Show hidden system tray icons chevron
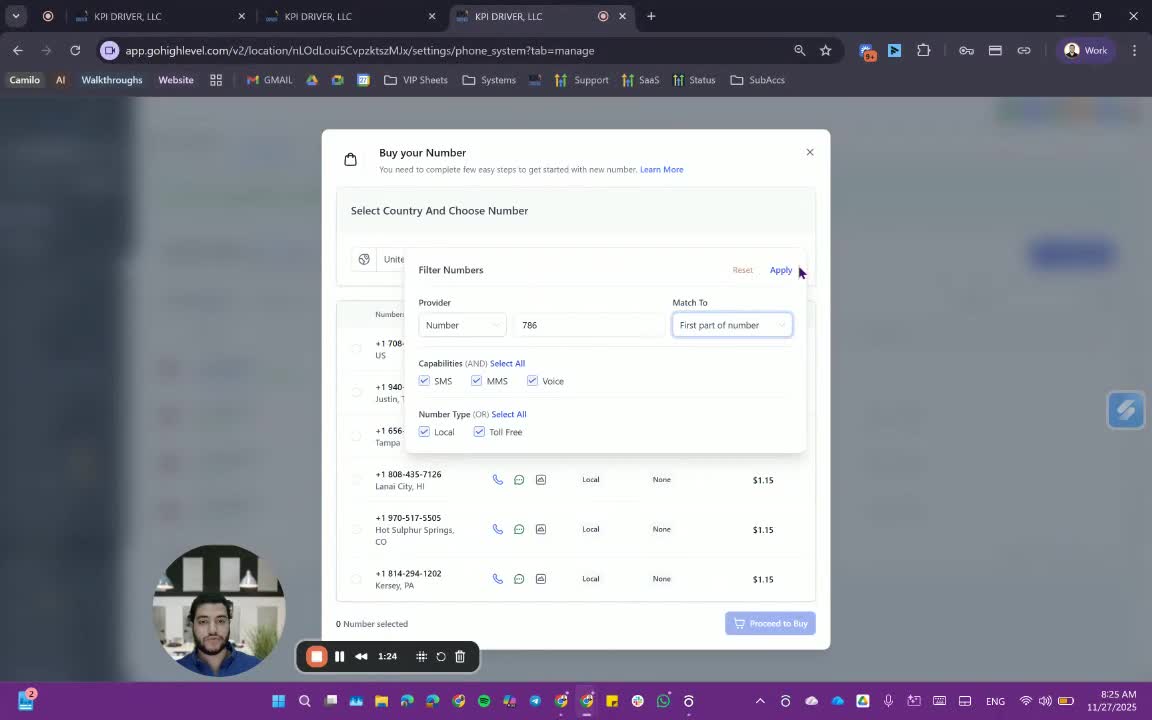Viewport: 1152px width, 720px height. (x=760, y=701)
